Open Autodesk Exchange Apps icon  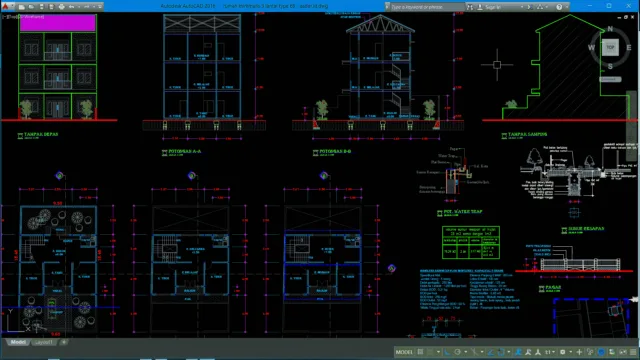pos(529,7)
